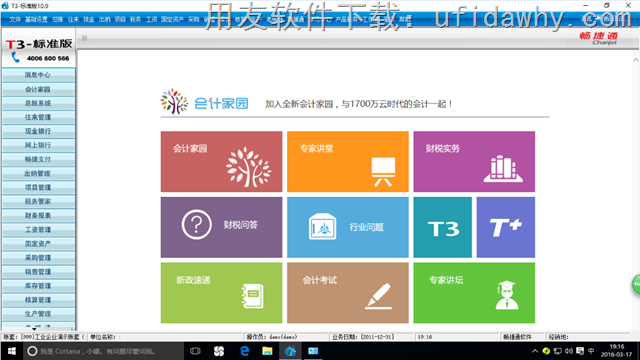Click the blue window app taskbar icon
The width and height of the screenshot is (640, 360).
click(x=313, y=351)
